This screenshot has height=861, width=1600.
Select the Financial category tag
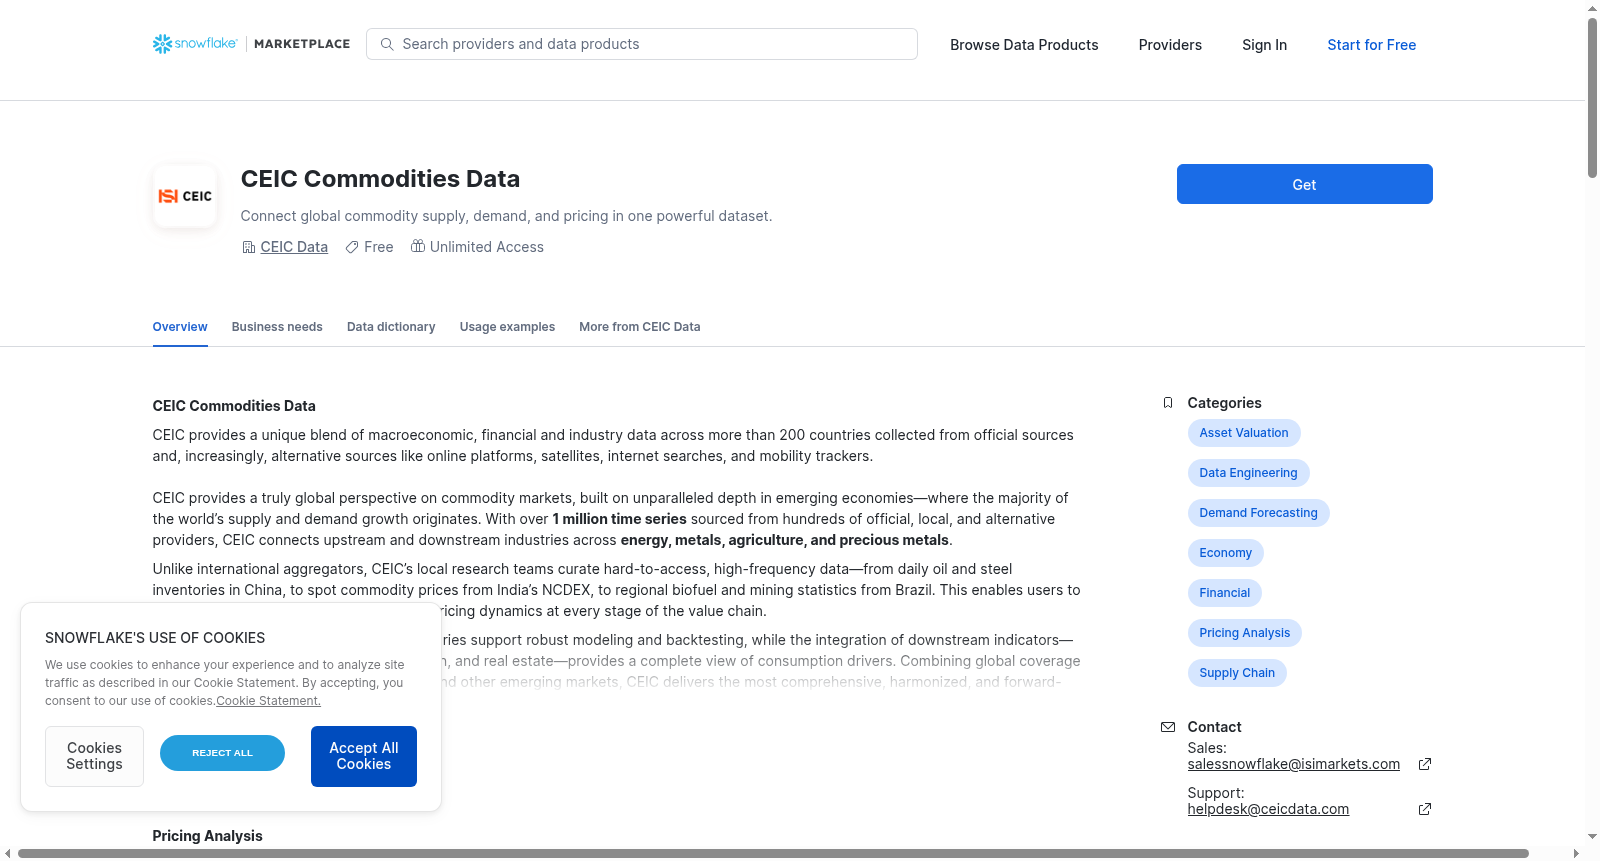click(1225, 593)
